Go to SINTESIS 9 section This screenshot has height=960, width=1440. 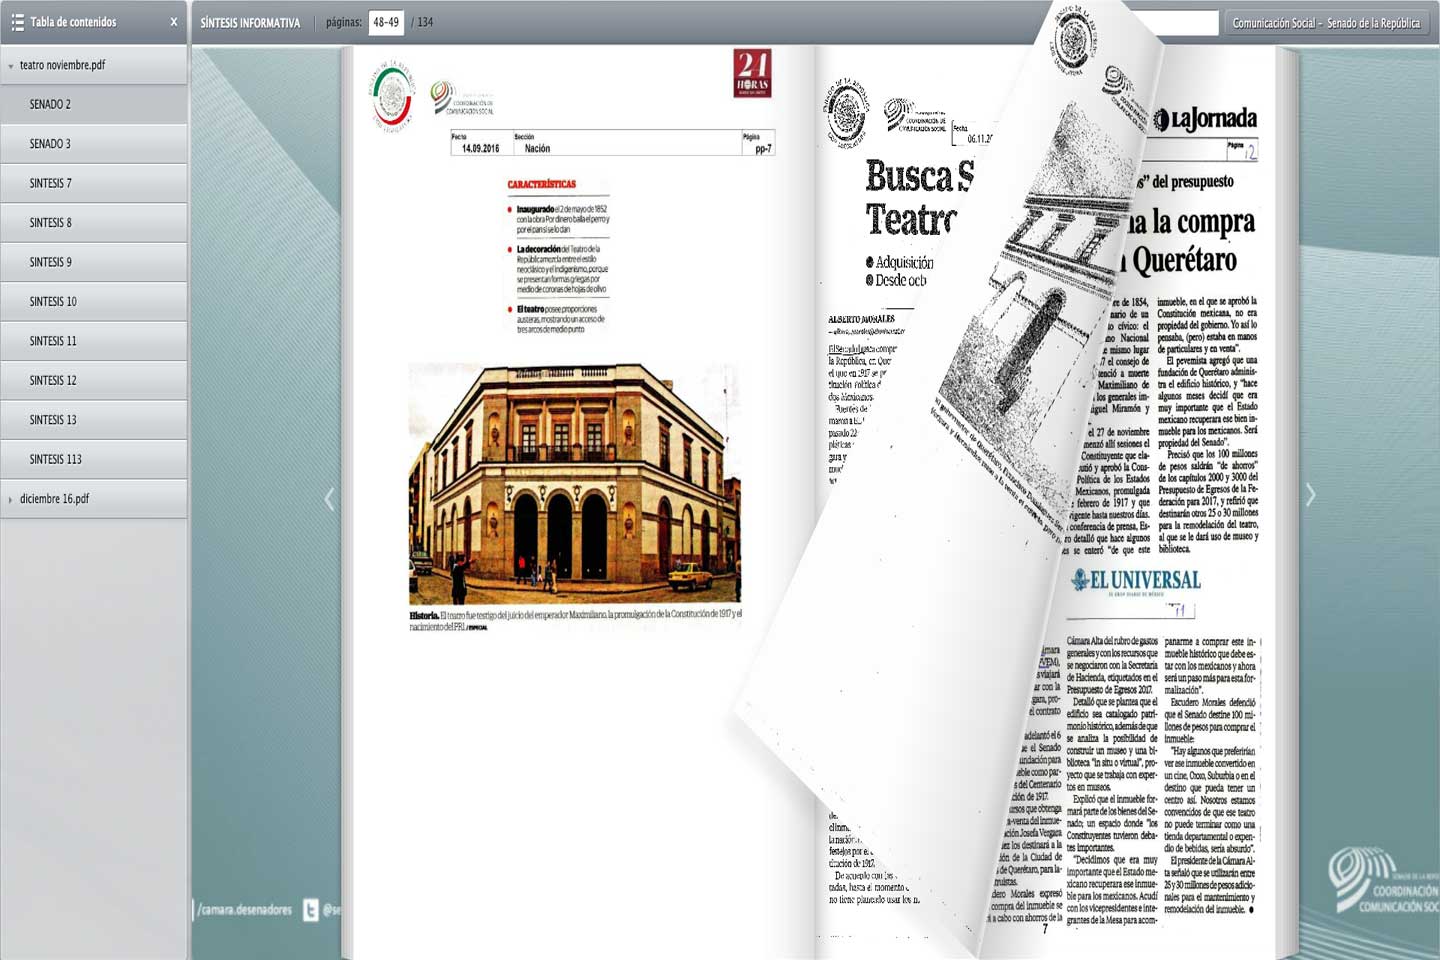click(x=94, y=263)
